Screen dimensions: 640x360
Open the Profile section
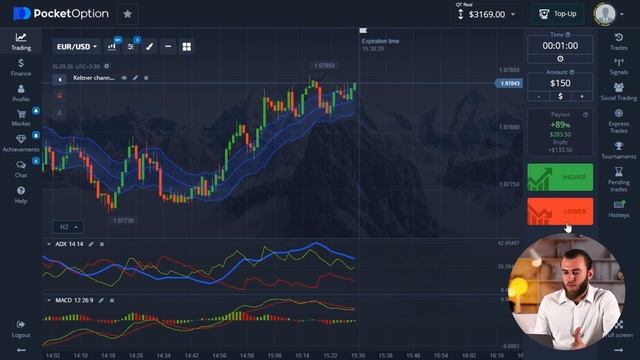21,93
